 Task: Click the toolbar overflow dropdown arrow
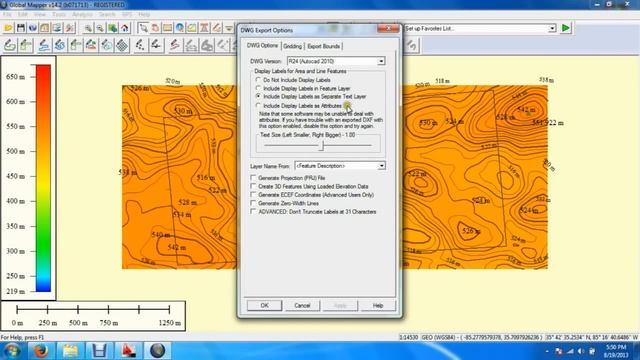point(229,28)
